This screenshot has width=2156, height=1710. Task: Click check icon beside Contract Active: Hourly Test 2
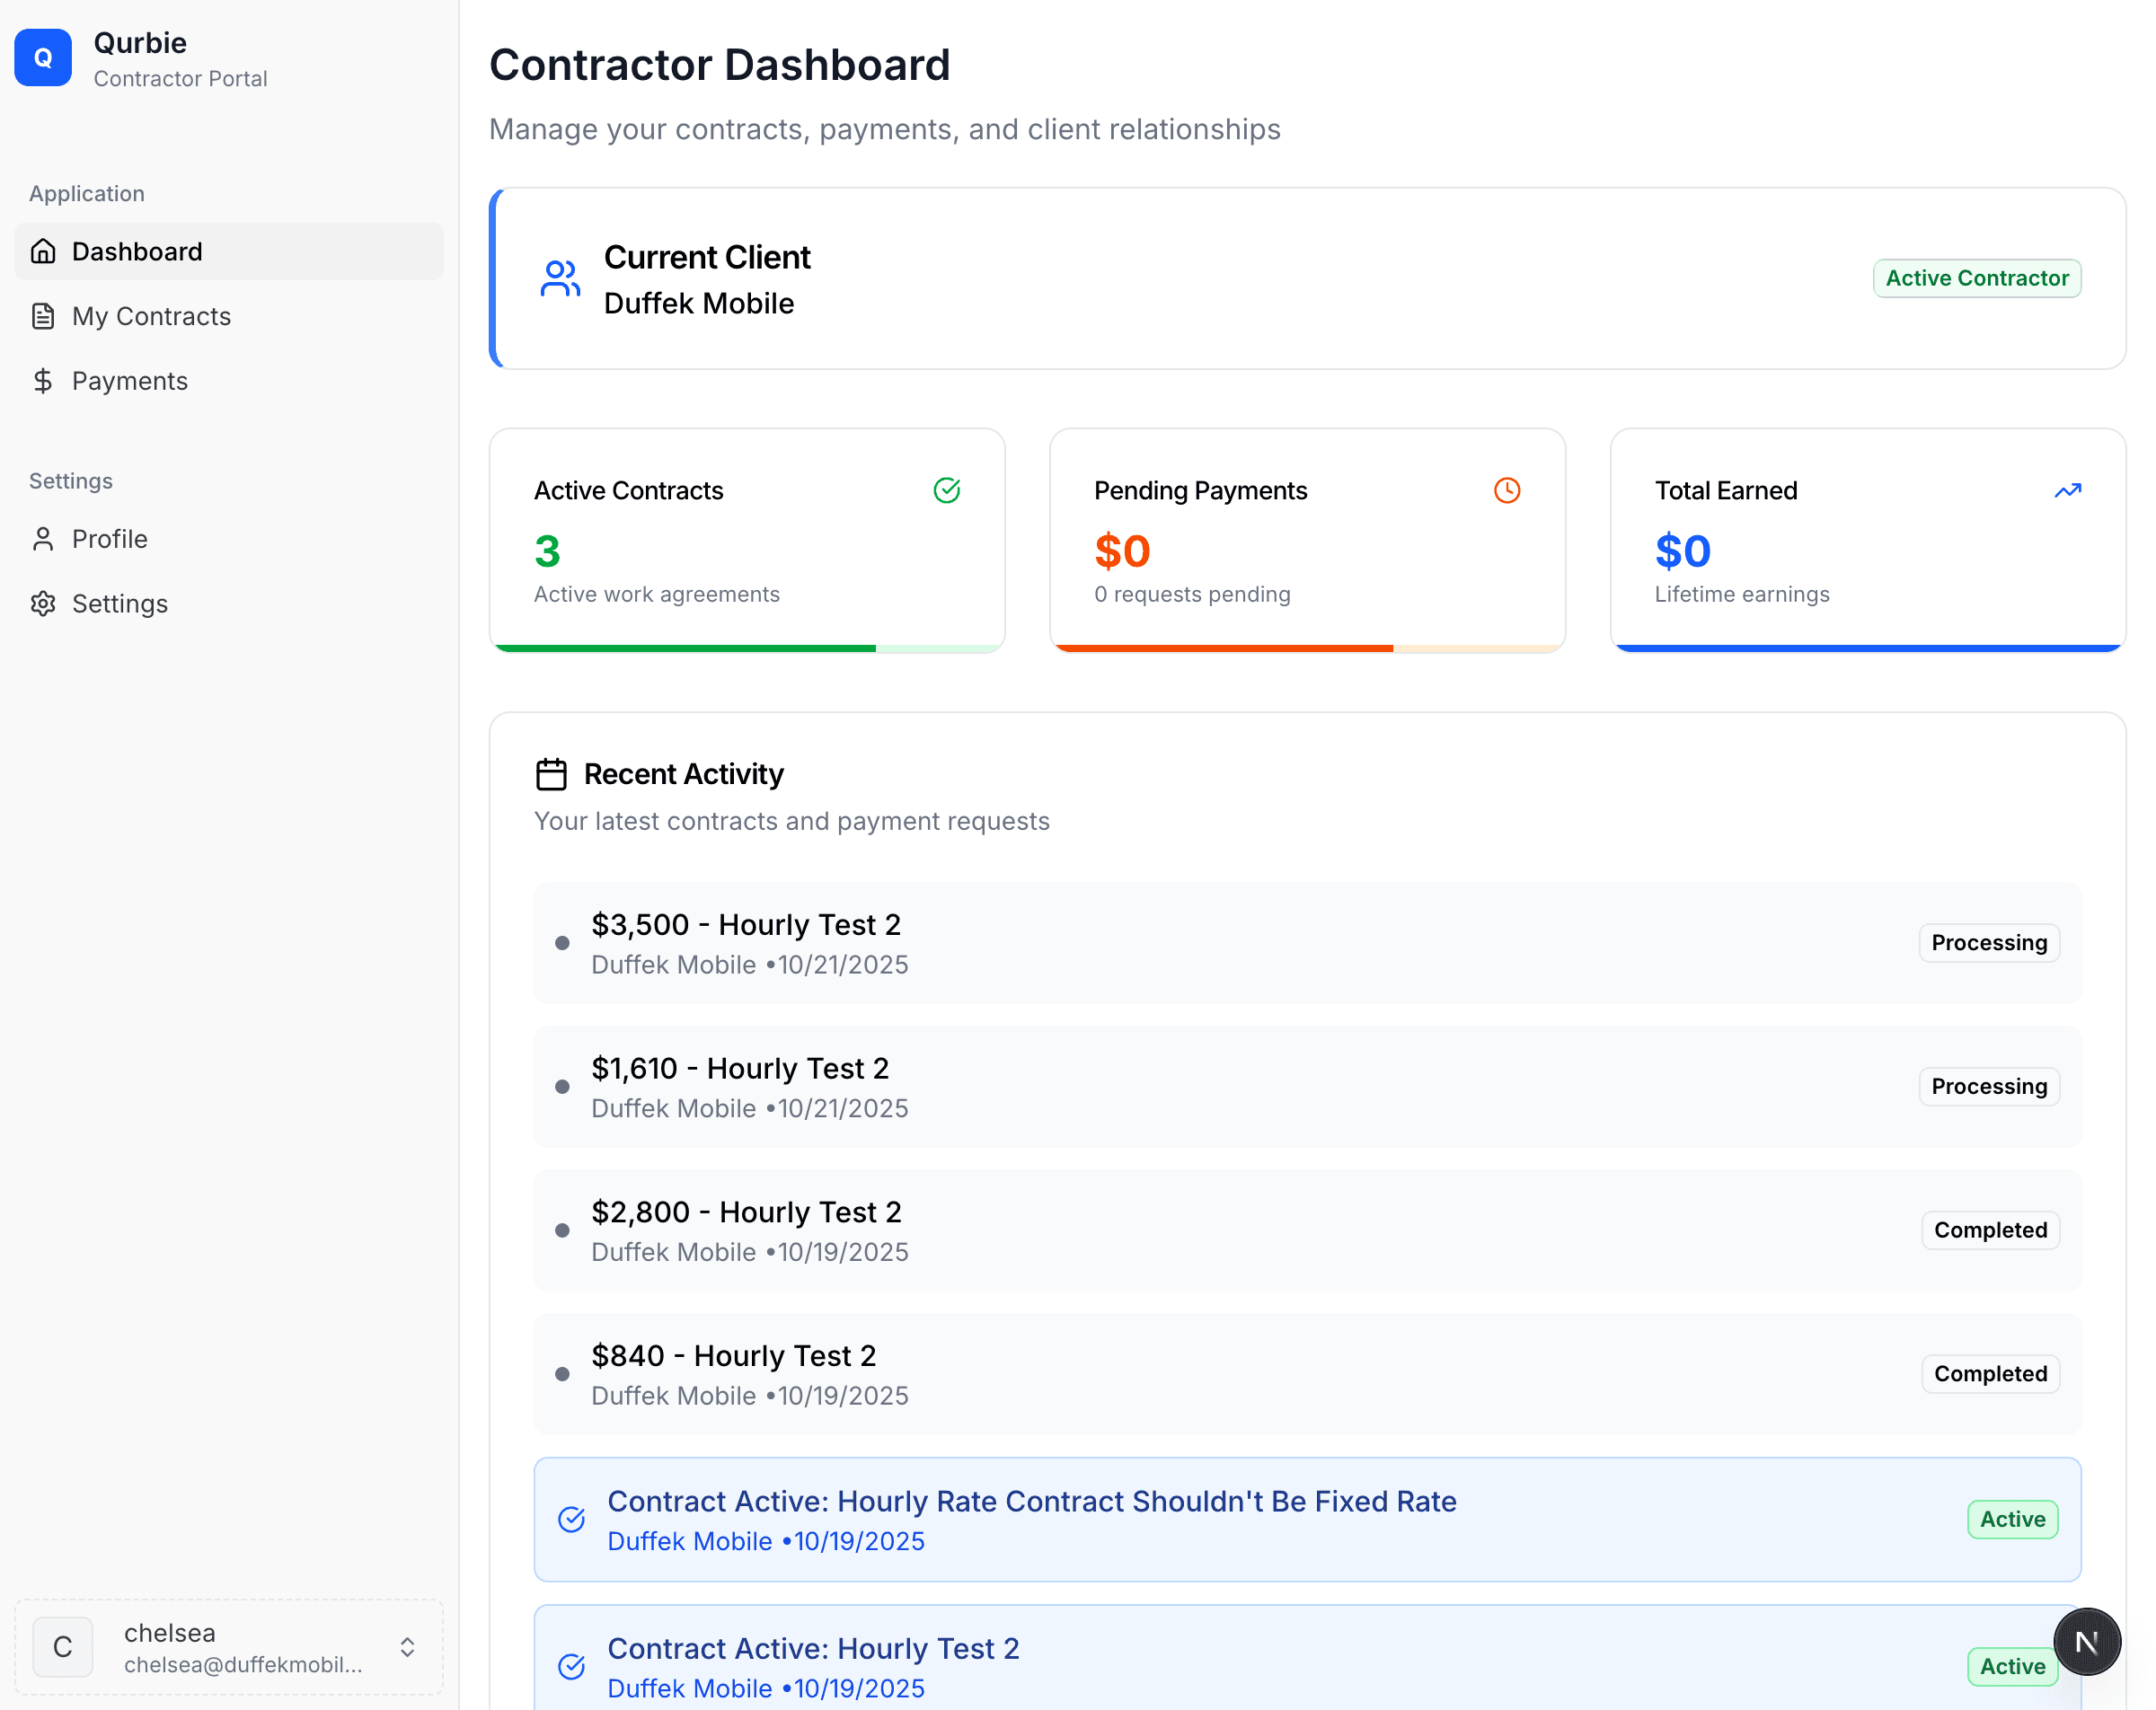point(571,1666)
